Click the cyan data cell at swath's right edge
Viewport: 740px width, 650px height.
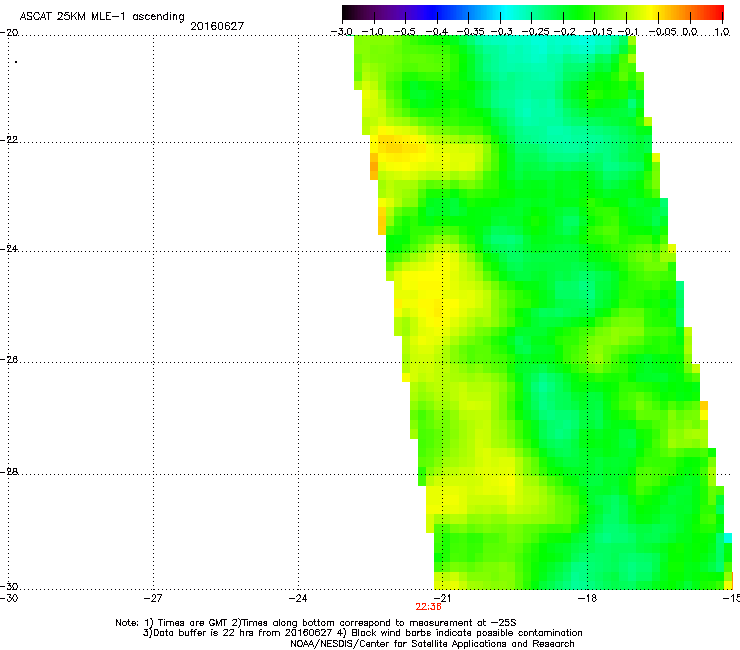pos(728,538)
